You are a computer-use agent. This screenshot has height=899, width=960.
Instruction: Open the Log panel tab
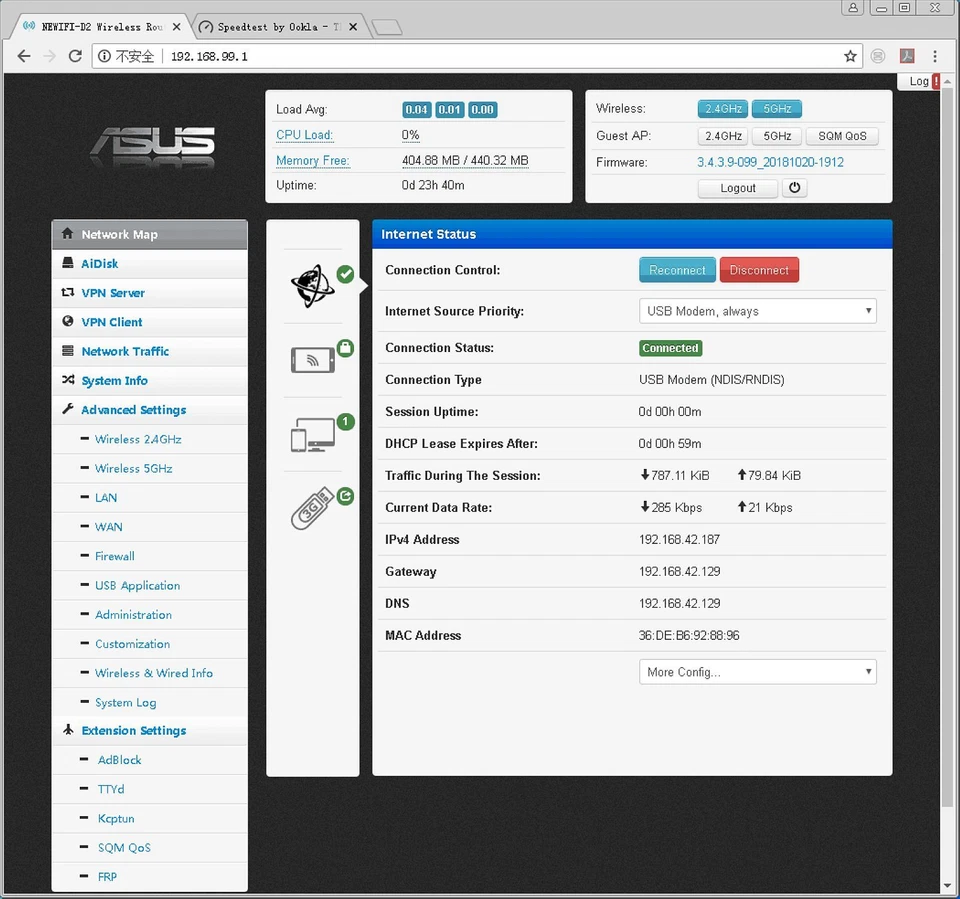(x=919, y=81)
